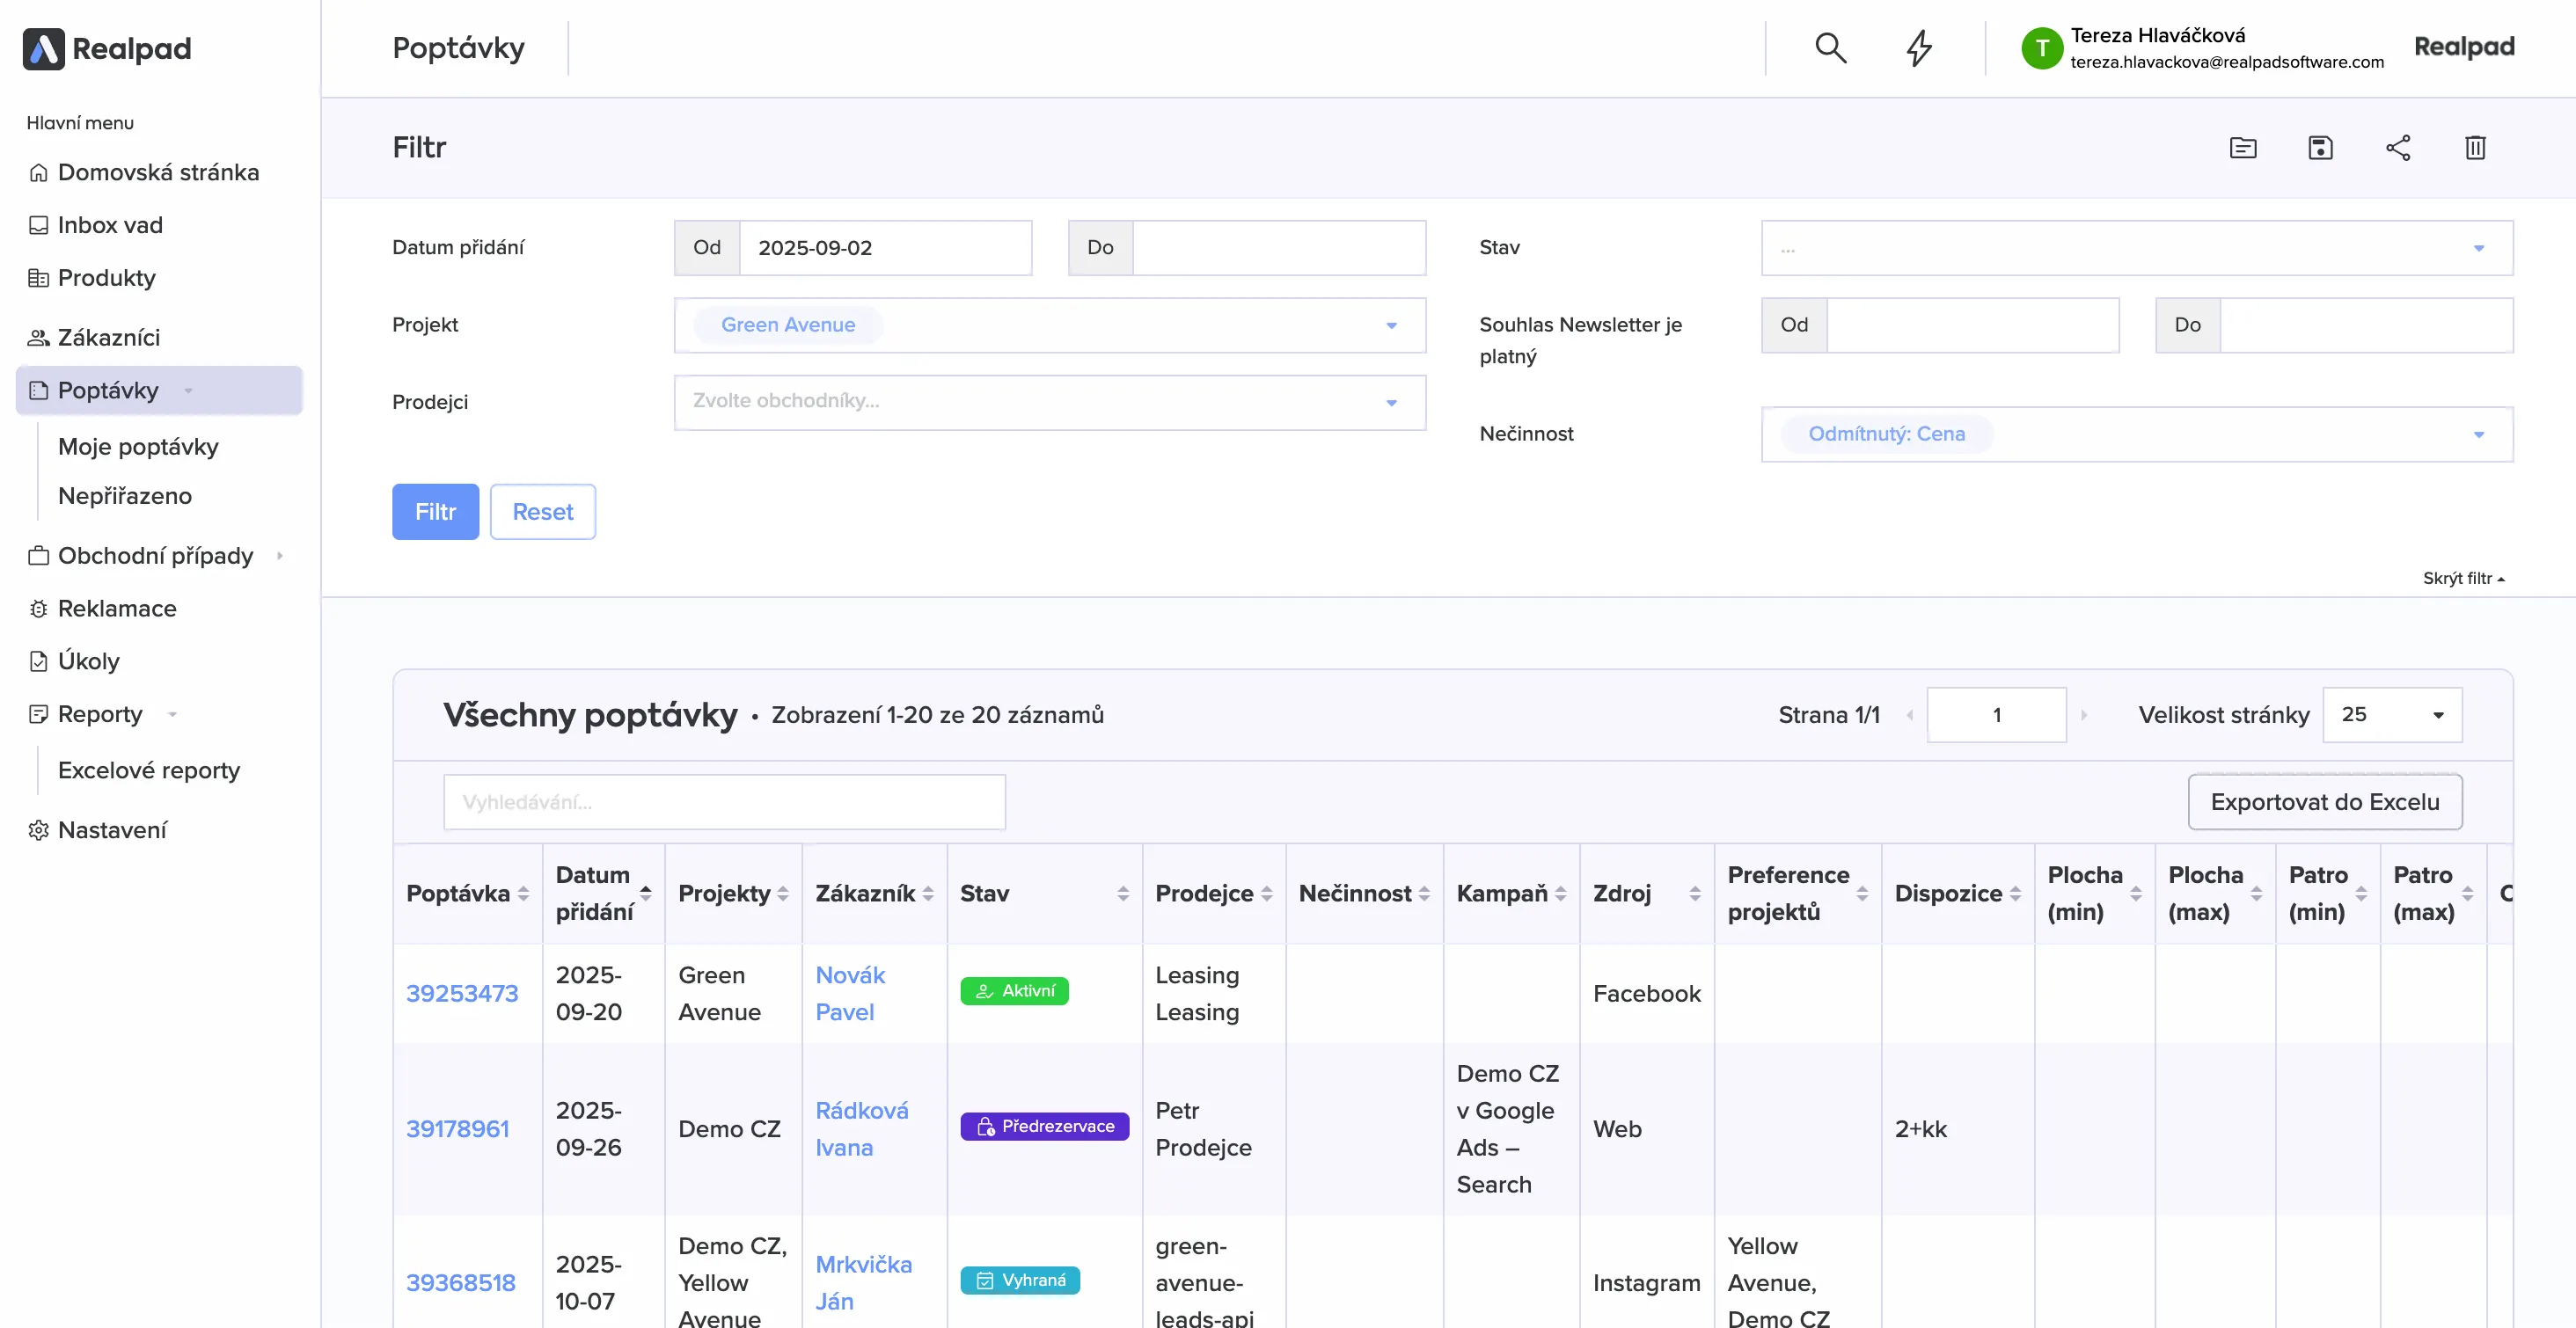The image size is (2576, 1328).
Task: Click the Exportovat do Excelu button
Action: pyautogui.click(x=2324, y=802)
